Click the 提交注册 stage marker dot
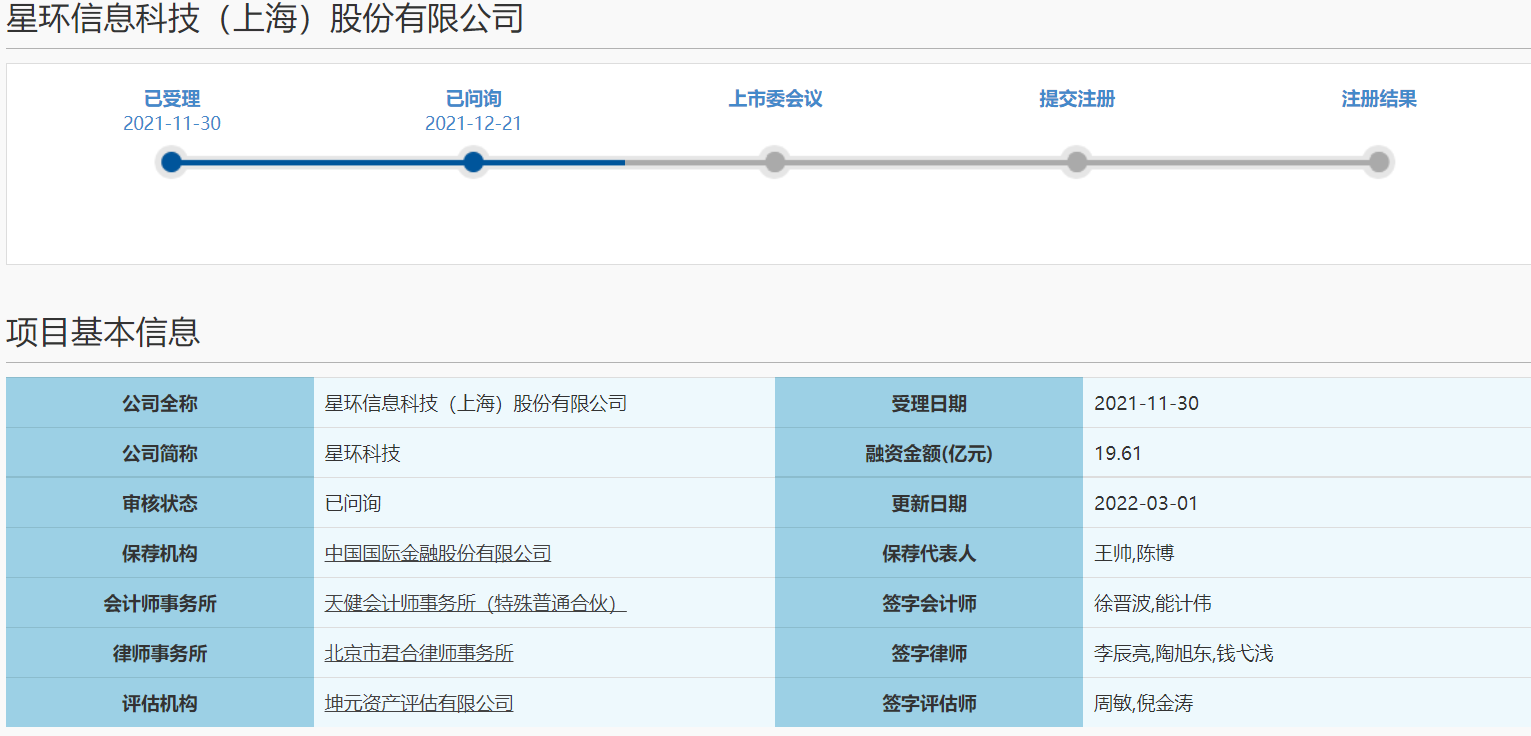This screenshot has width=1531, height=736. 1077,162
